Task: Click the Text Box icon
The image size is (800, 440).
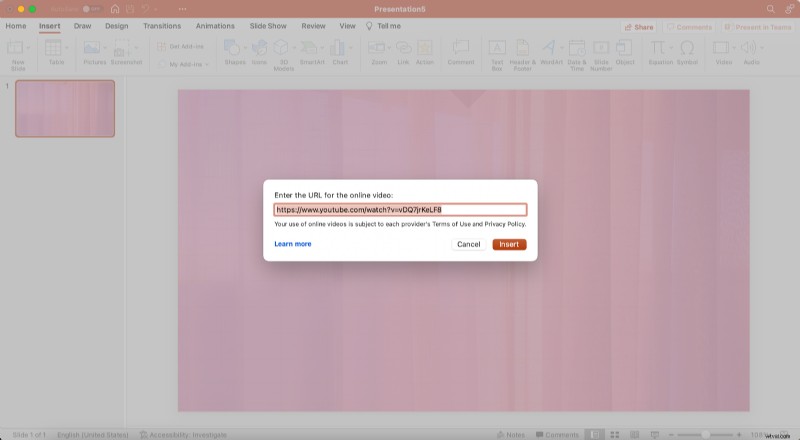Action: tap(497, 47)
